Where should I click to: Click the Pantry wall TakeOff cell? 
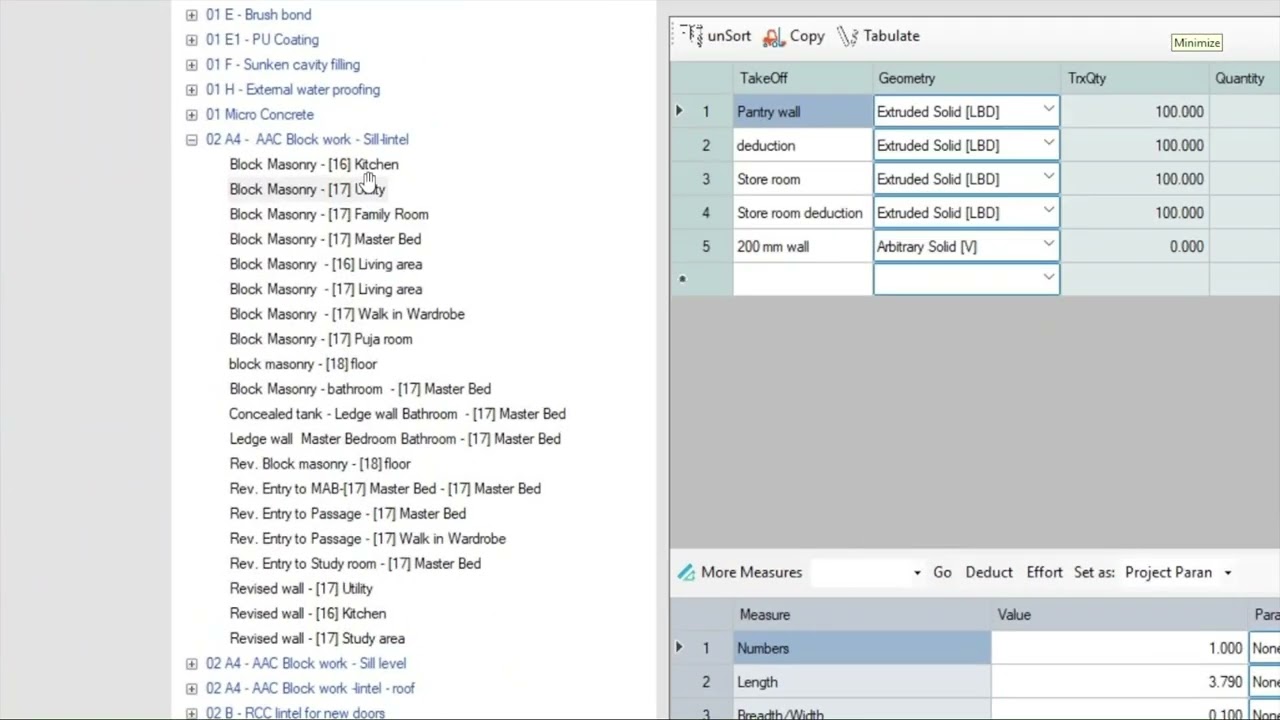pos(803,111)
